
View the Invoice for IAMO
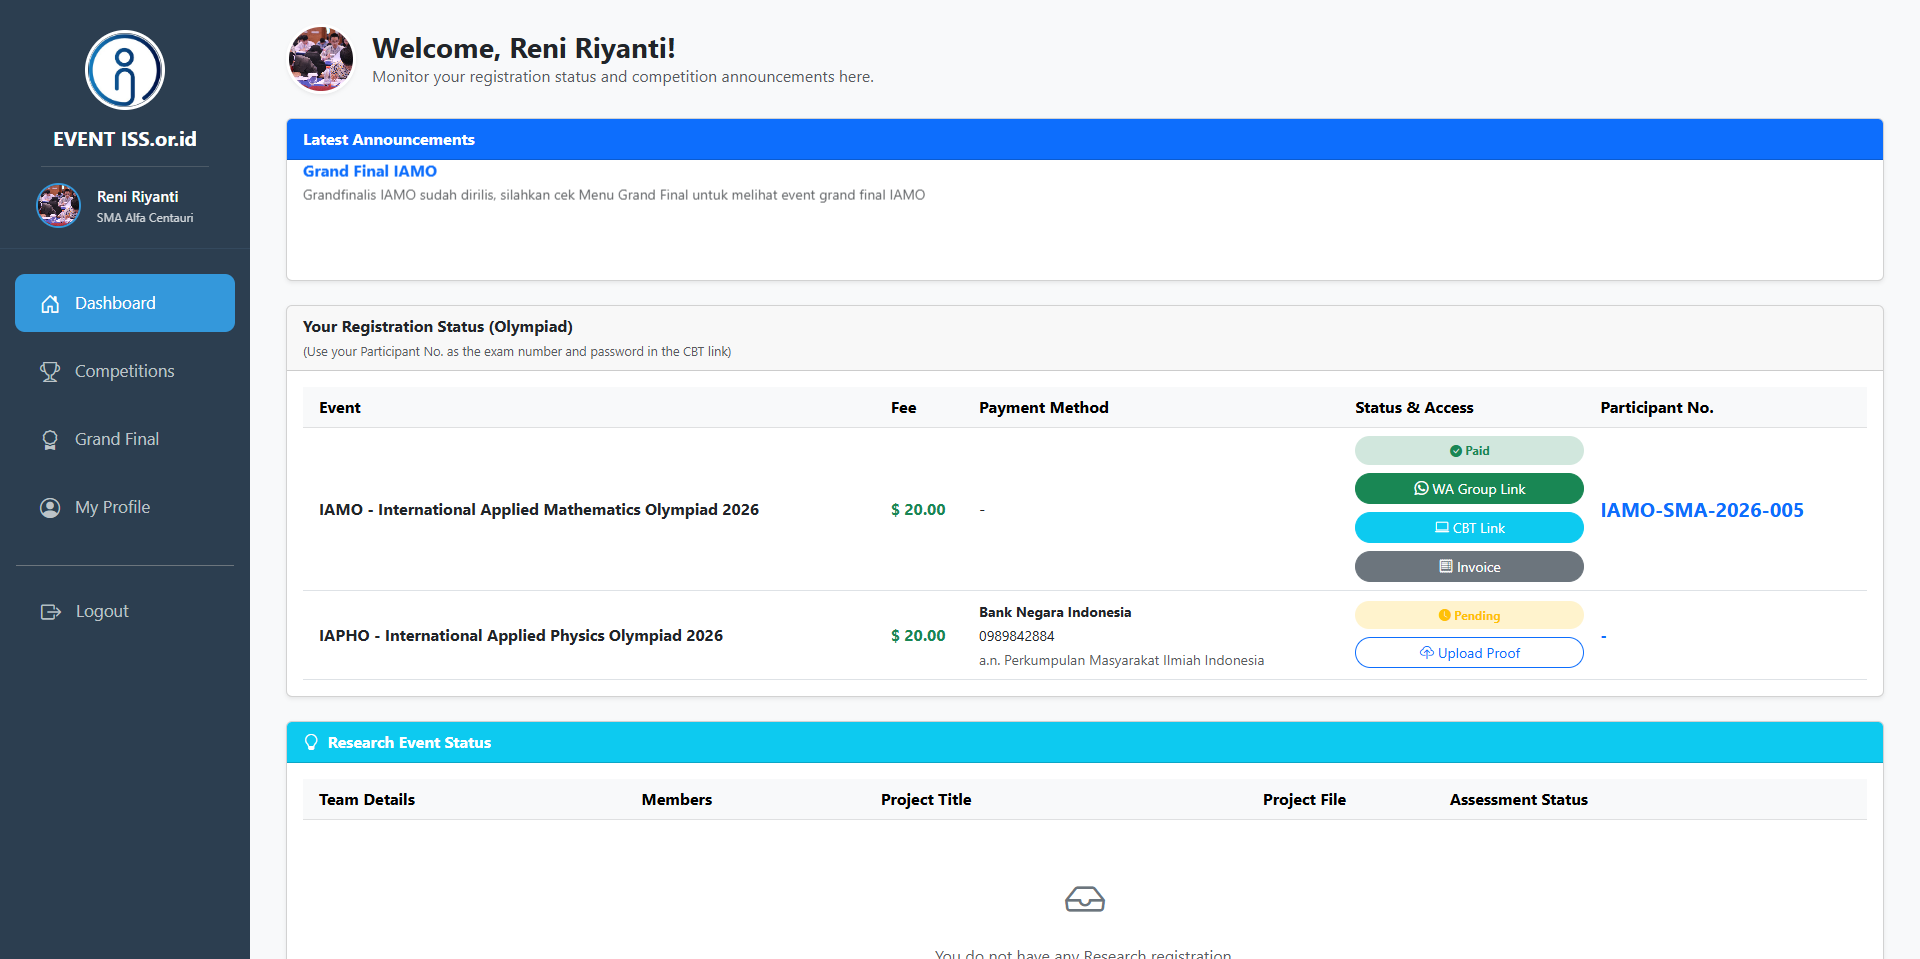point(1469,567)
